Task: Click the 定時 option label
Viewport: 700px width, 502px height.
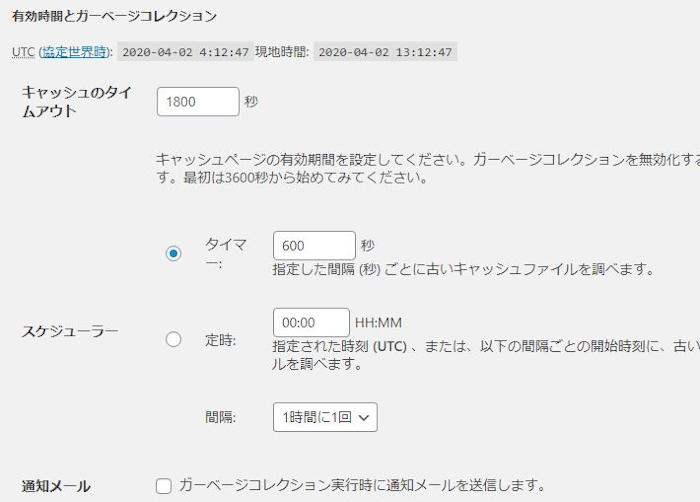Action: pos(220,340)
